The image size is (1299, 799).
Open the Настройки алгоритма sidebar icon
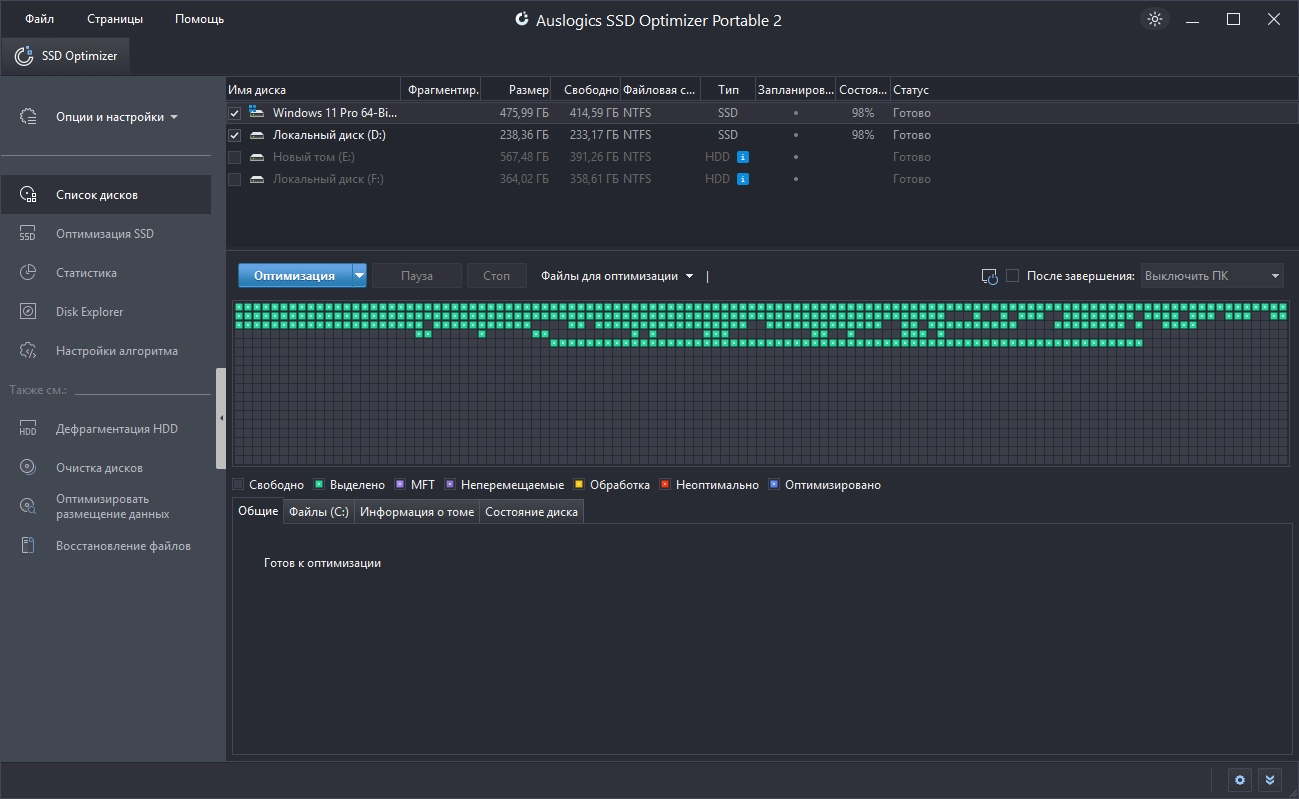pos(28,351)
